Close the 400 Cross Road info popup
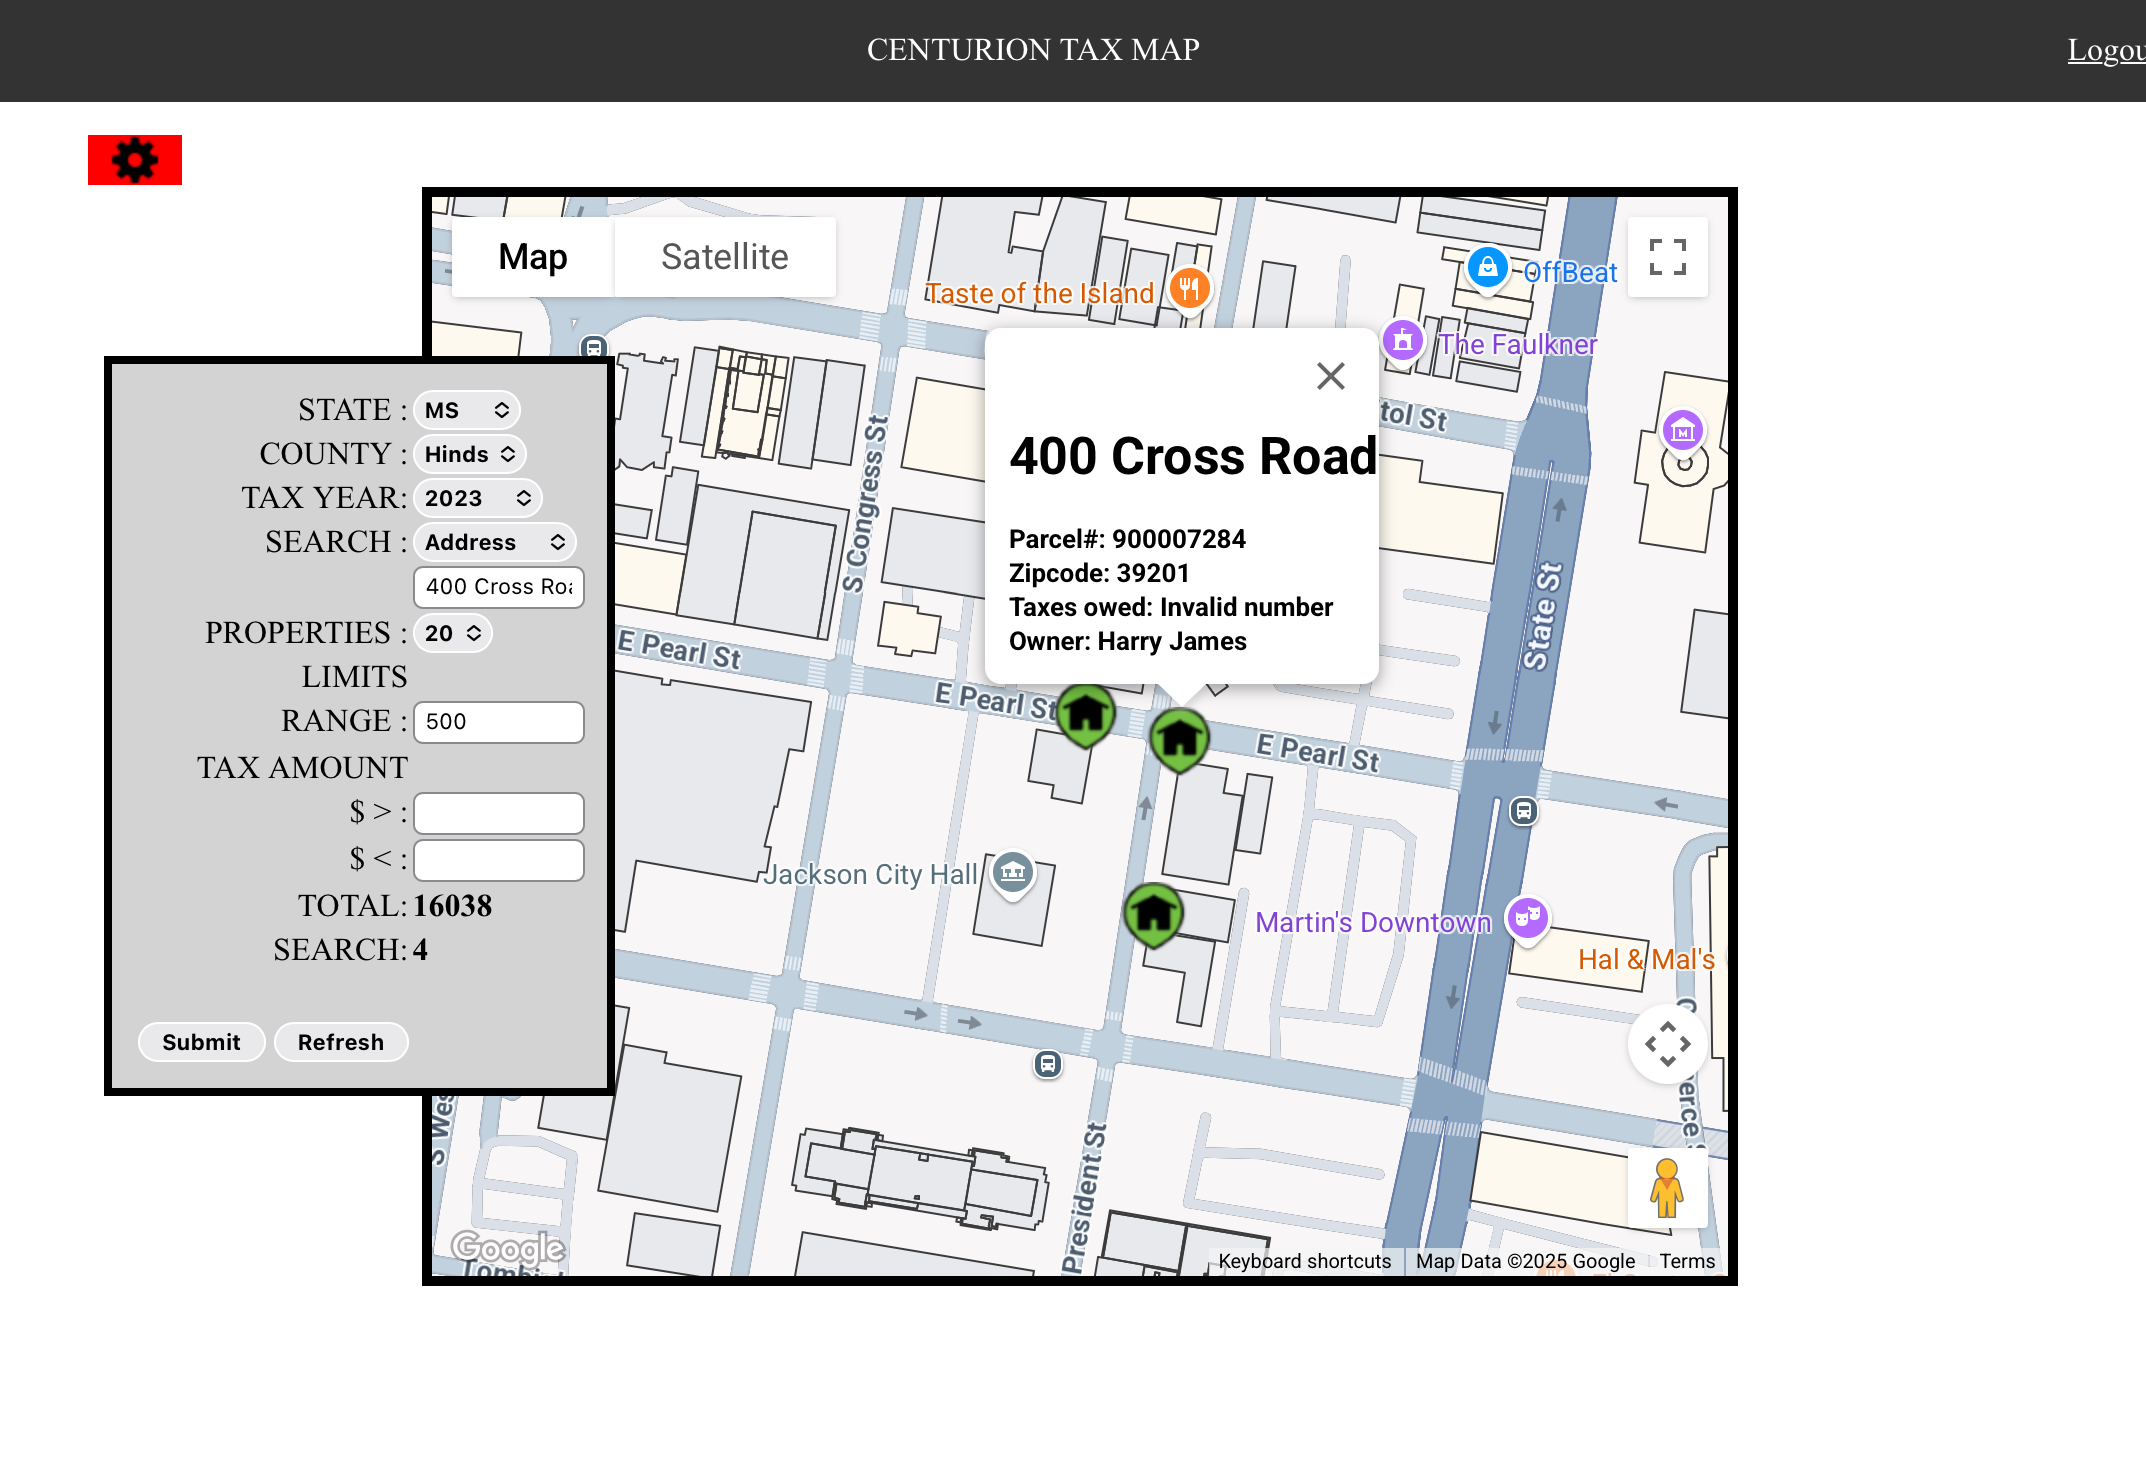Screen dimensions: 2146x1478 pos(1330,376)
